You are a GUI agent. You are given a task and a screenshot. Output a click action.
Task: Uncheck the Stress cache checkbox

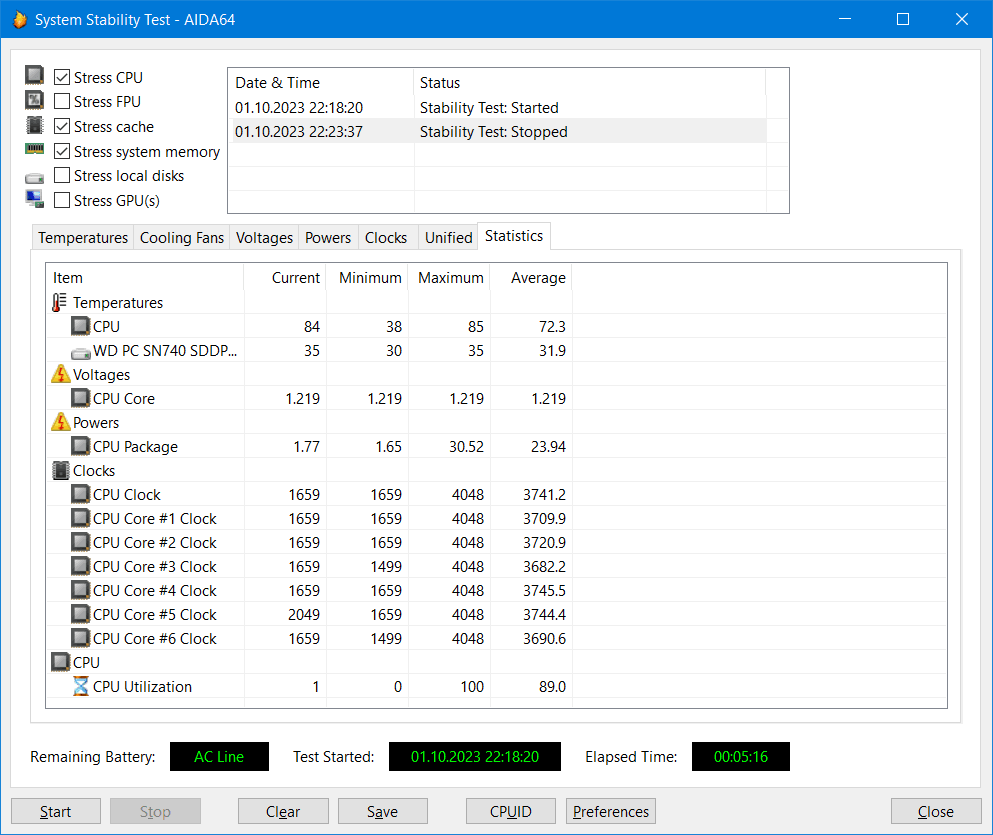[61, 127]
